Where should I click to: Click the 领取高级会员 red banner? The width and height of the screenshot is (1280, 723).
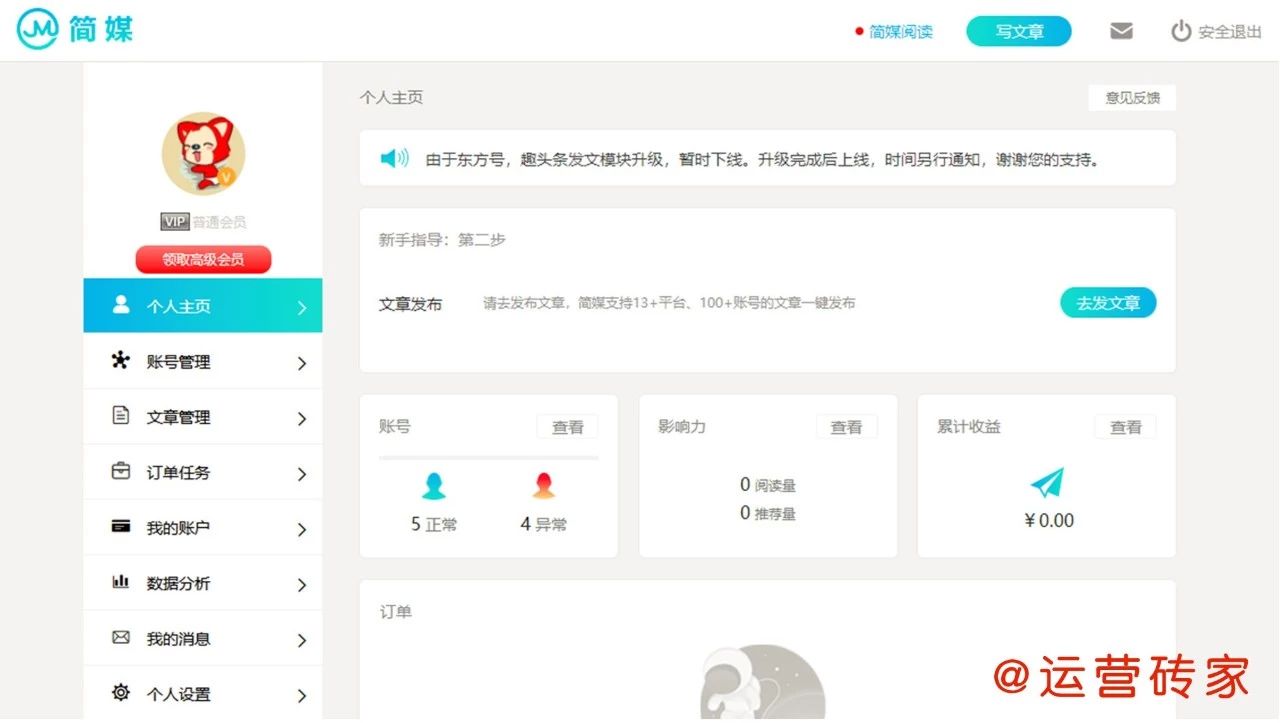[203, 259]
